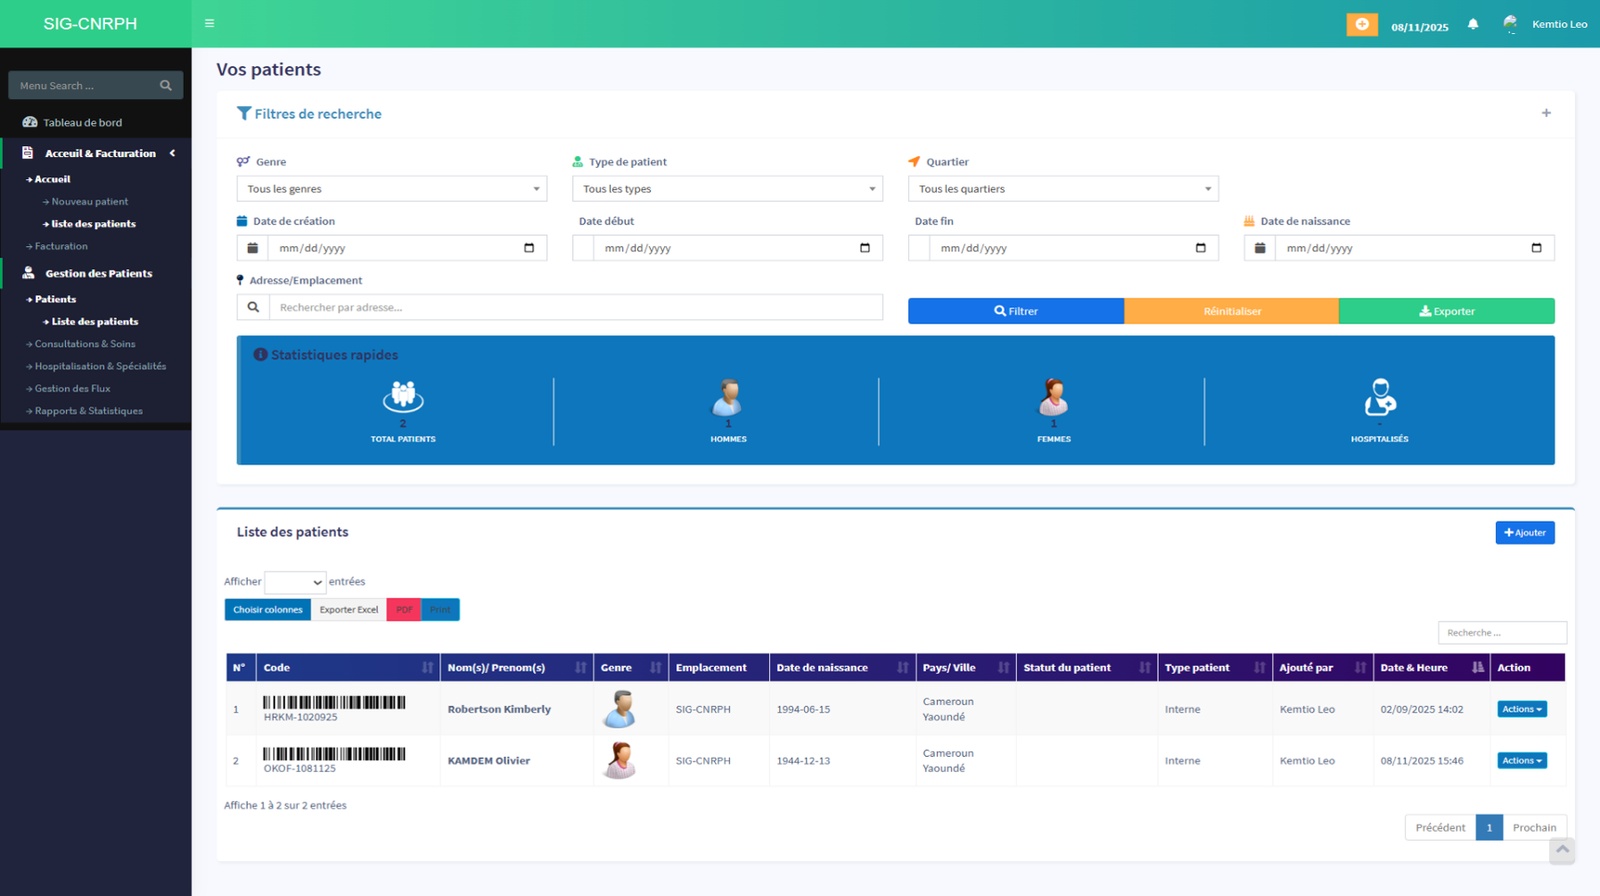Click the Menu Search magnifier icon

coord(166,86)
